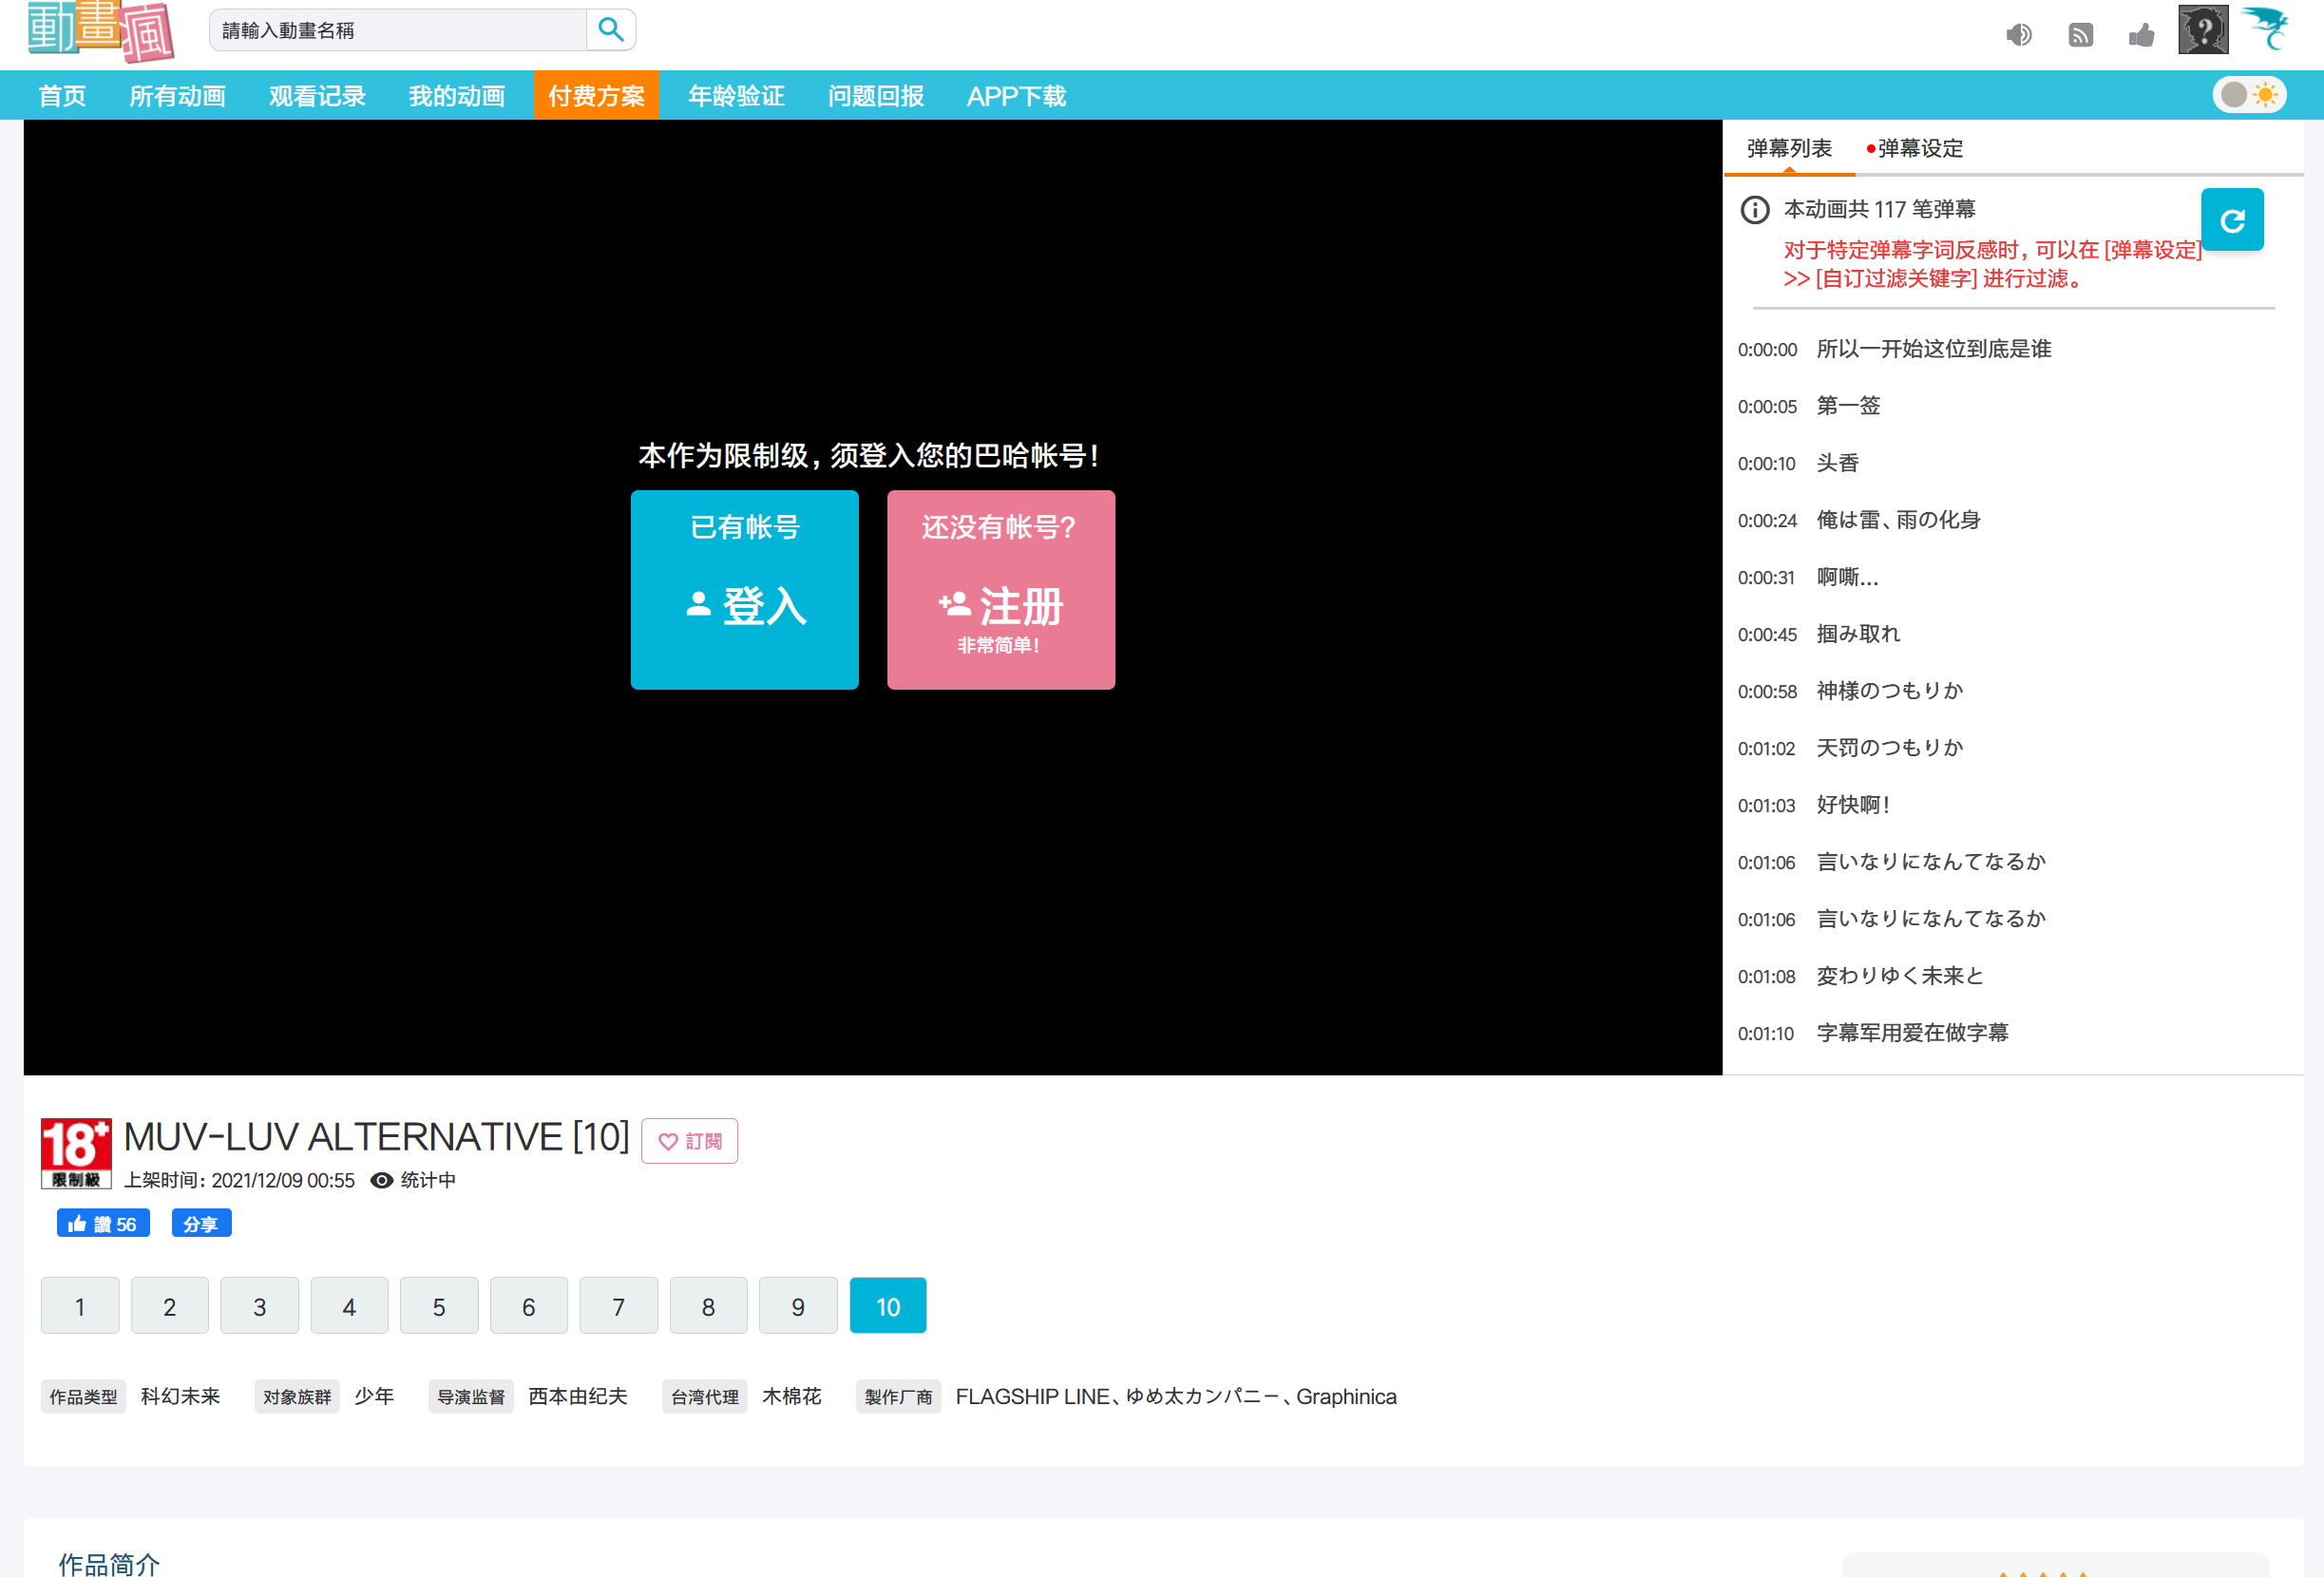Click genre value 科幻未来
The image size is (2324, 1577).
tap(180, 1396)
